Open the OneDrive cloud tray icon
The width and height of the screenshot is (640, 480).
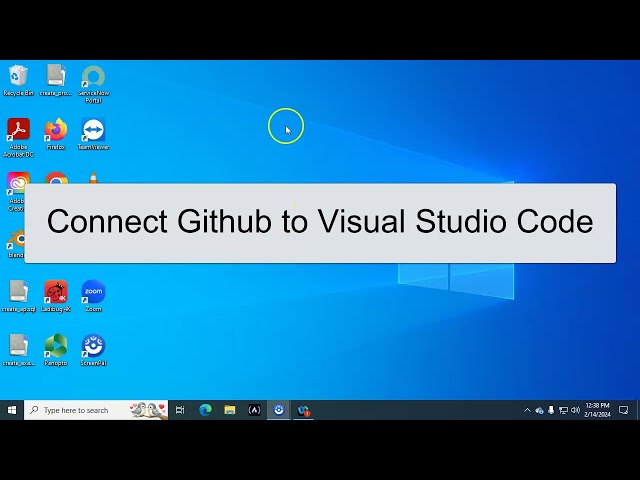pyautogui.click(x=539, y=410)
